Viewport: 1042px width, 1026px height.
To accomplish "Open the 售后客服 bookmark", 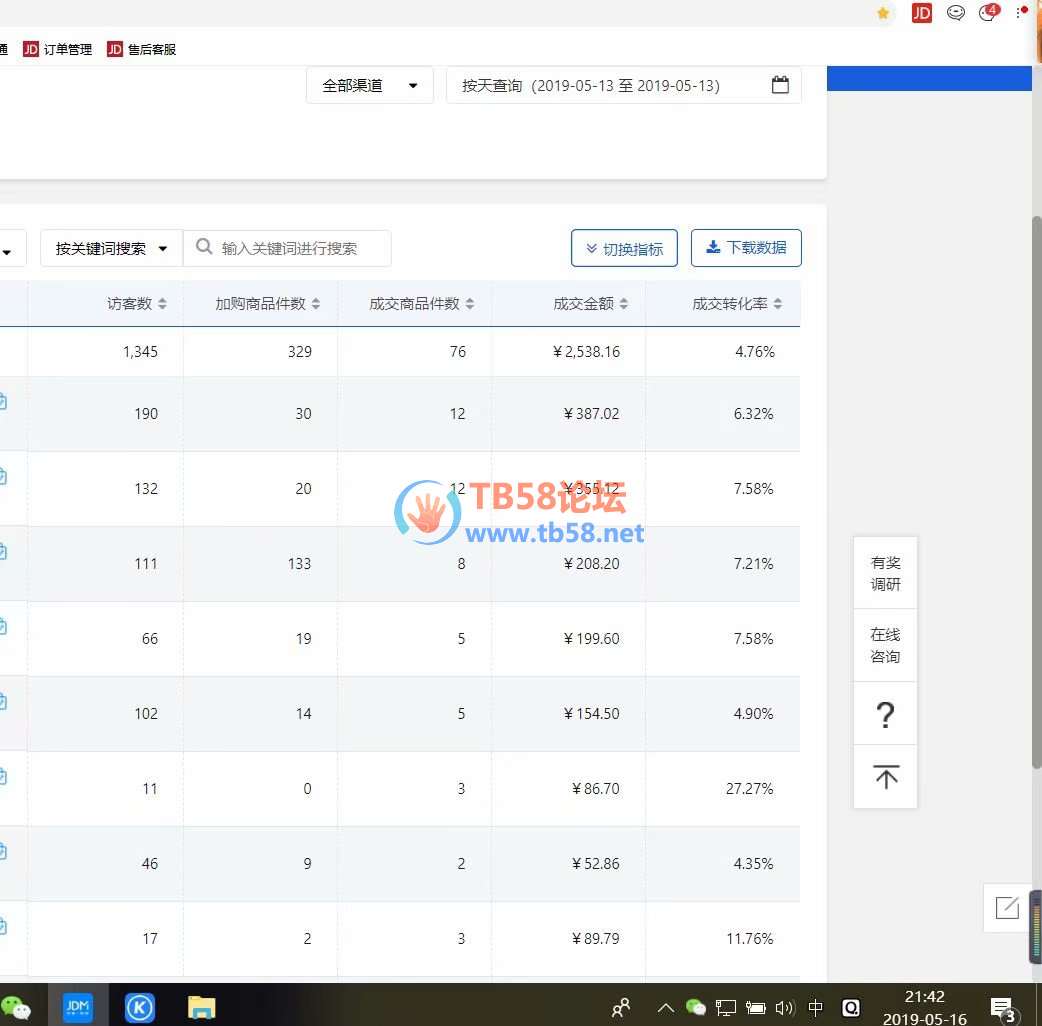I will 142,49.
